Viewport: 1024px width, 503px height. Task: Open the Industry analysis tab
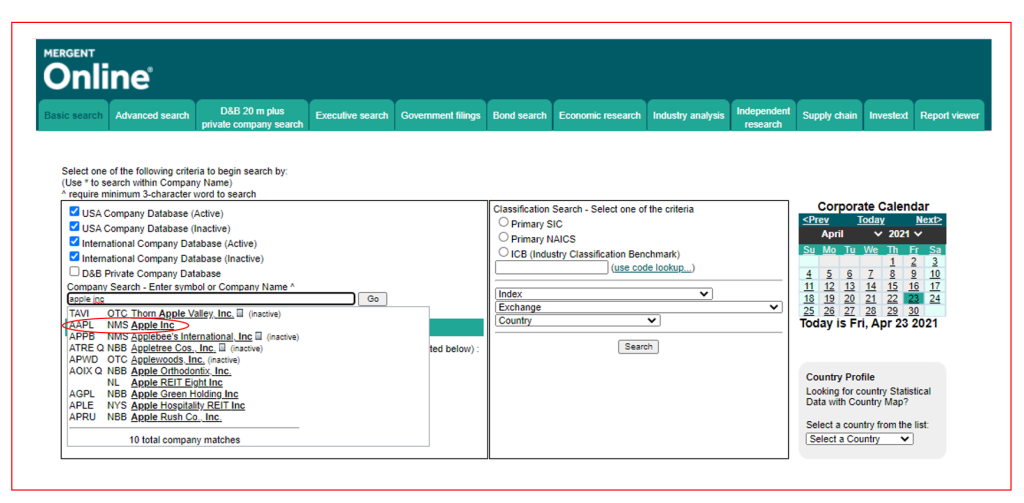pyautogui.click(x=688, y=116)
